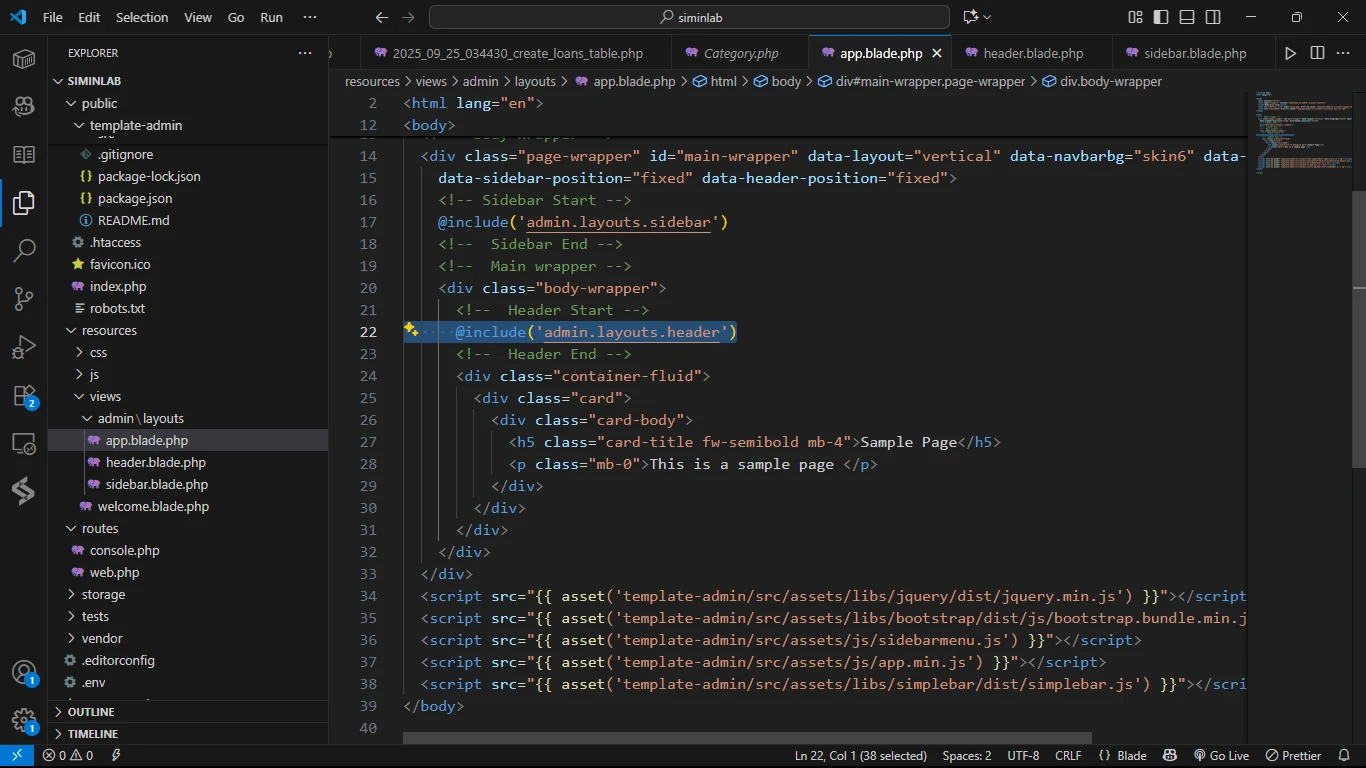Click the CRLF line ending selector

pyautogui.click(x=1068, y=756)
